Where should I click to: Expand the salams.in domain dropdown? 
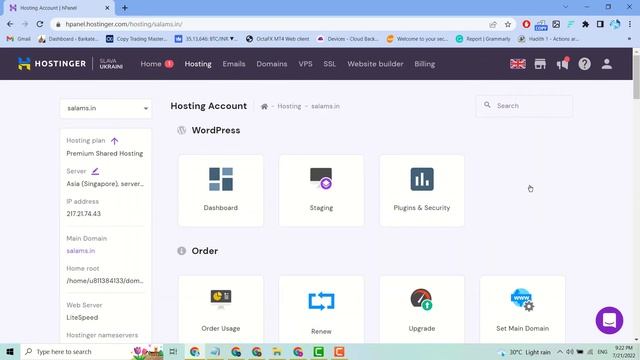coord(106,108)
